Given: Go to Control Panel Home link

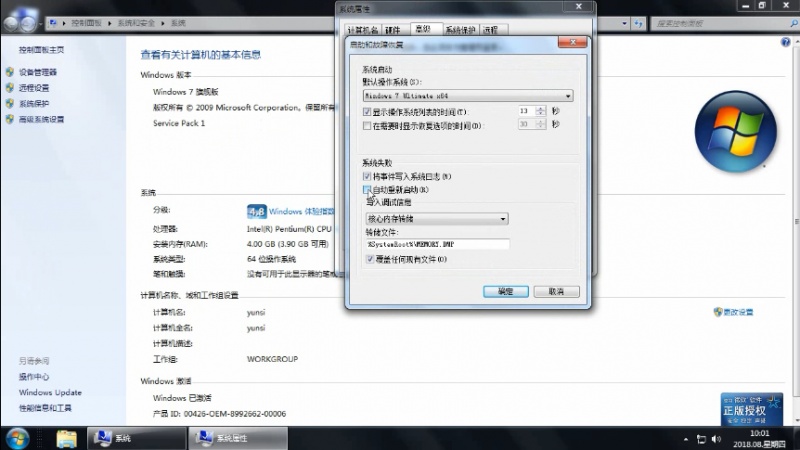Looking at the screenshot, I should (41, 50).
